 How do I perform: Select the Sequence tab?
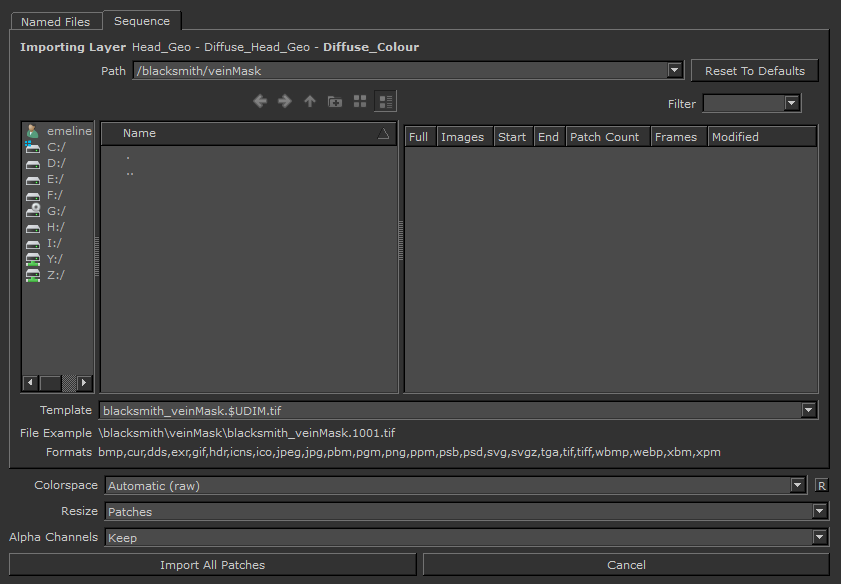click(x=142, y=21)
